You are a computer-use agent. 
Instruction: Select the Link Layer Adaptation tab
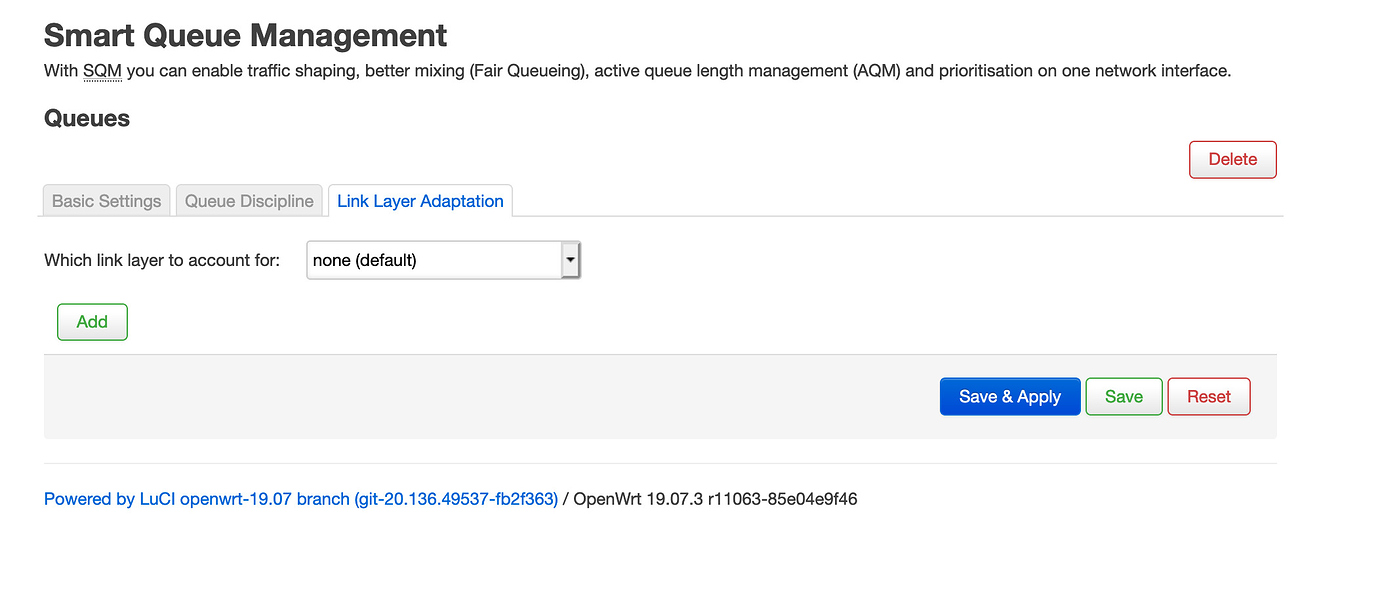point(420,200)
